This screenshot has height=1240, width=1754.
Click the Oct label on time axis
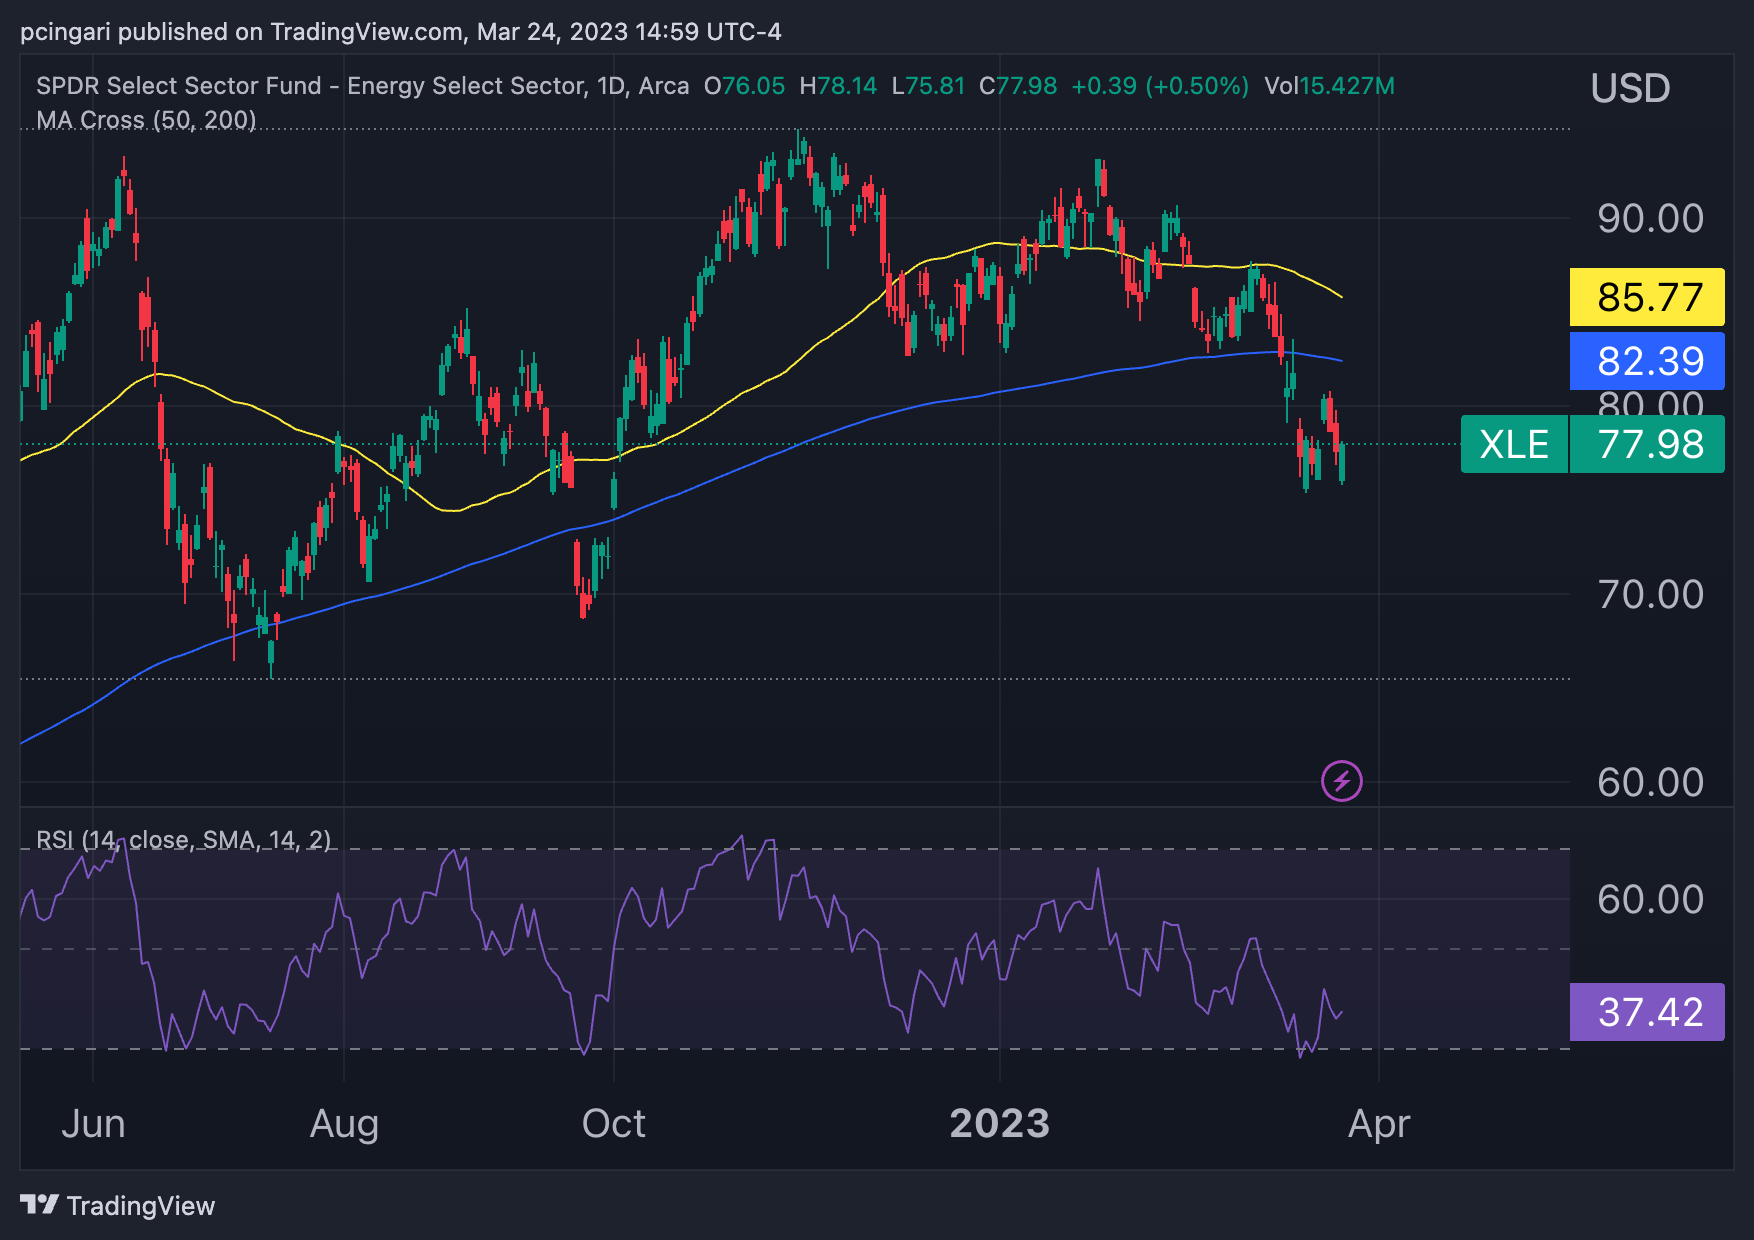[x=613, y=1124]
